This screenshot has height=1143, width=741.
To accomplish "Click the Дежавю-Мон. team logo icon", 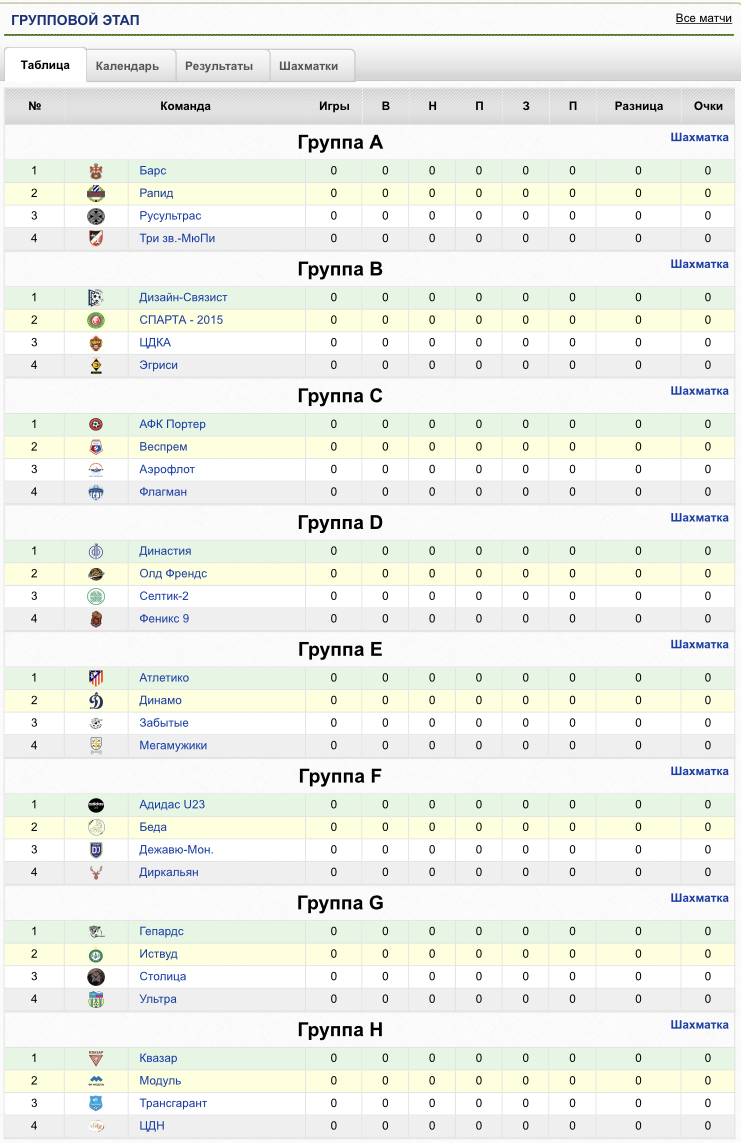I will click(x=96, y=850).
